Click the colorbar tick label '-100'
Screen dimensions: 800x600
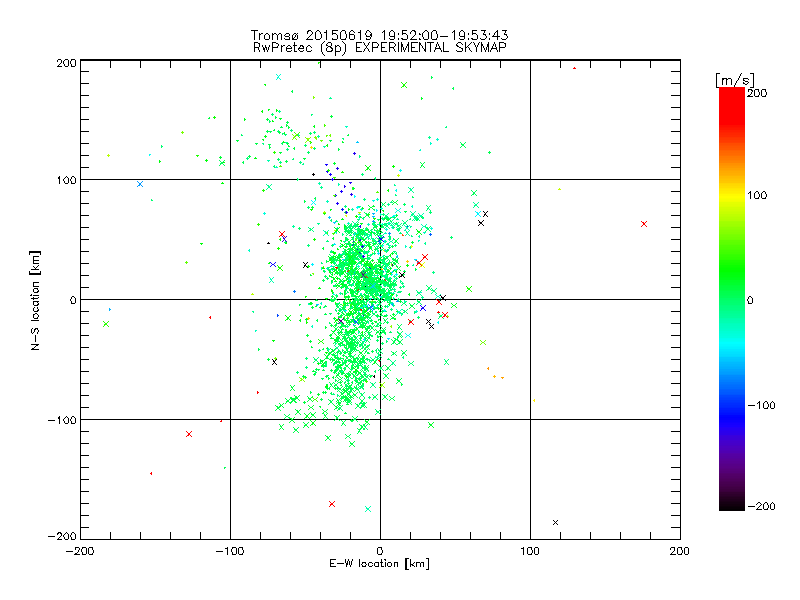[761, 406]
